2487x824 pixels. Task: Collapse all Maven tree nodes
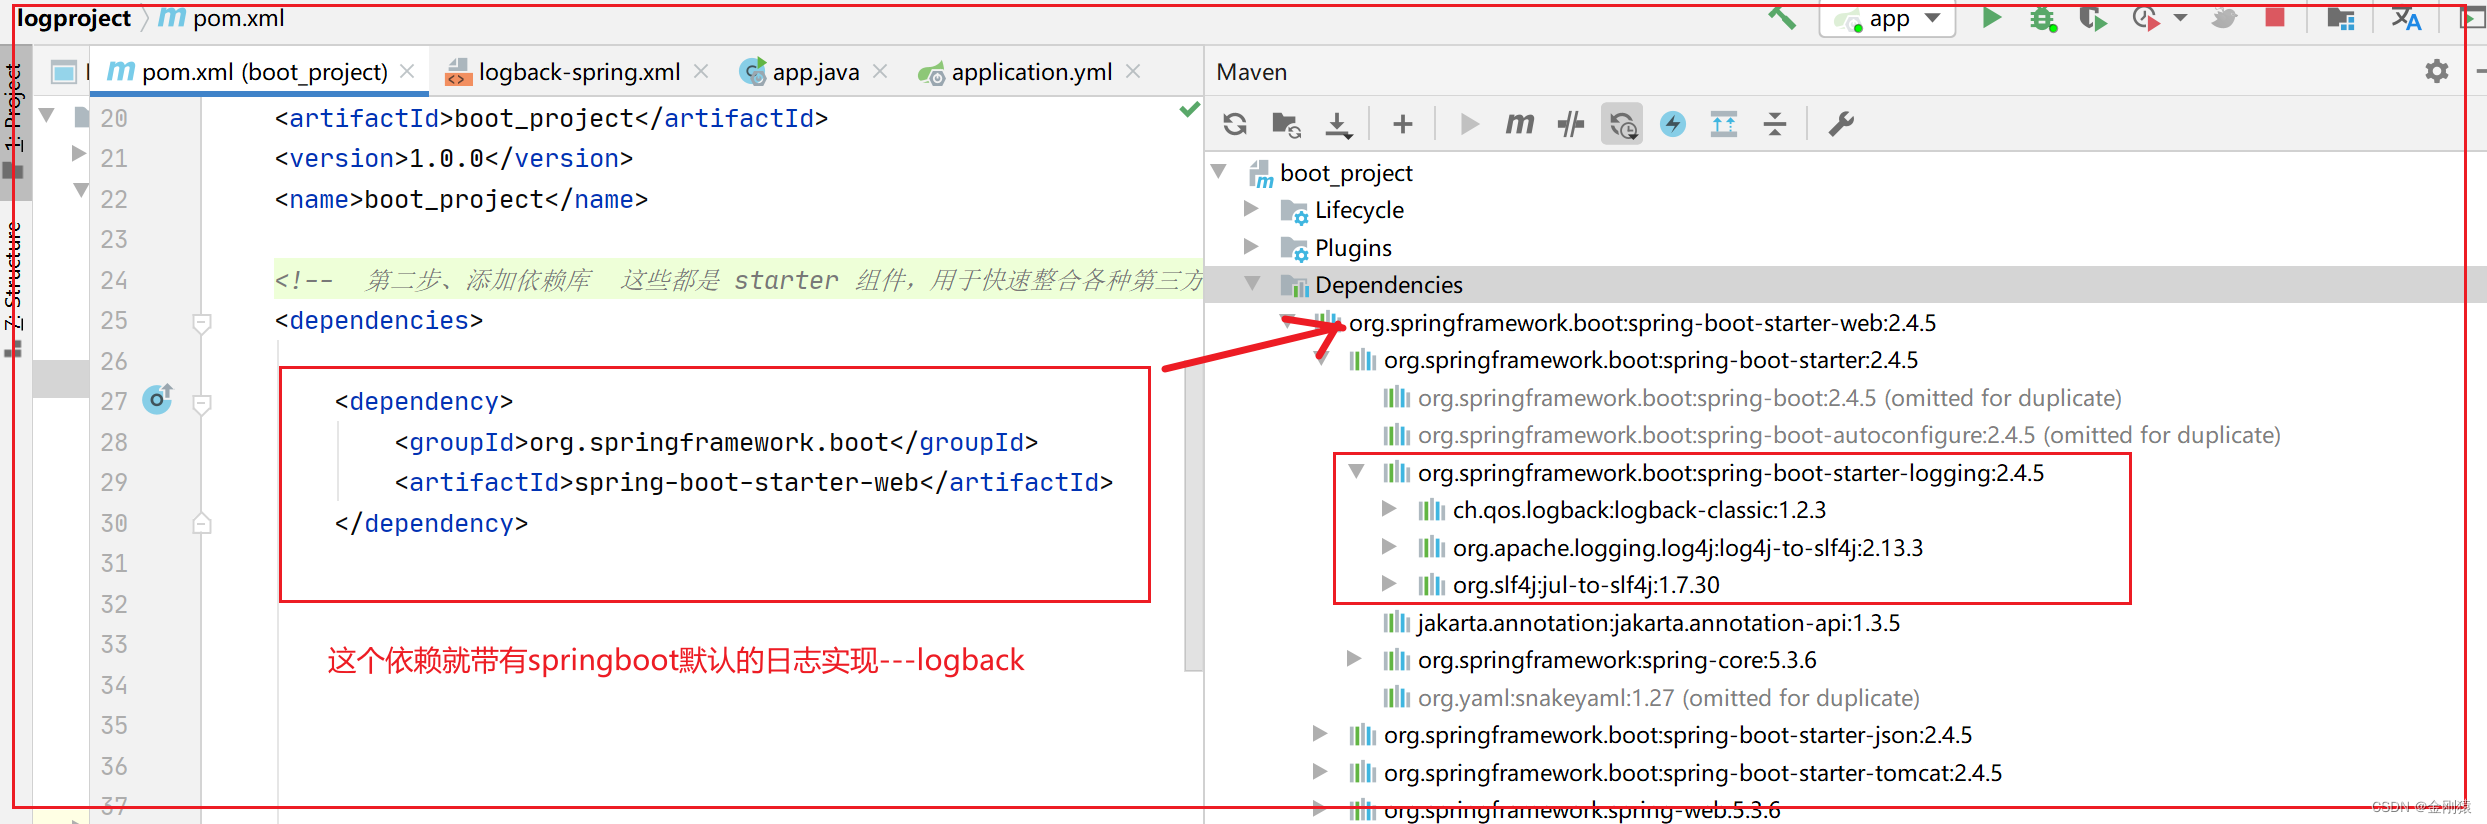point(1774,124)
